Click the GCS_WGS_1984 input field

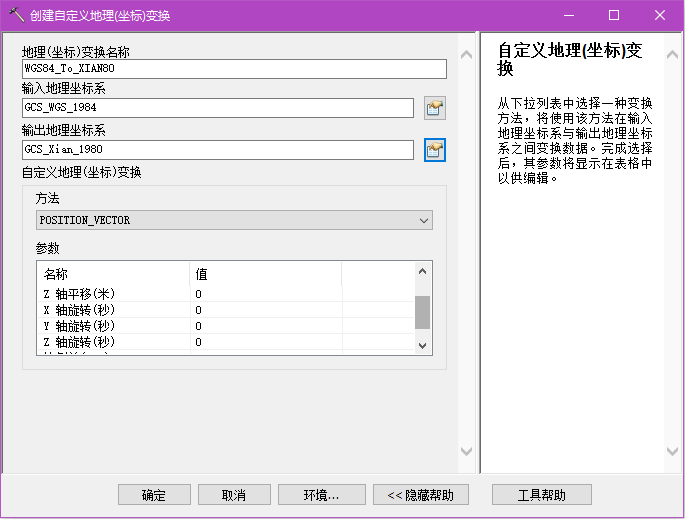pos(218,108)
